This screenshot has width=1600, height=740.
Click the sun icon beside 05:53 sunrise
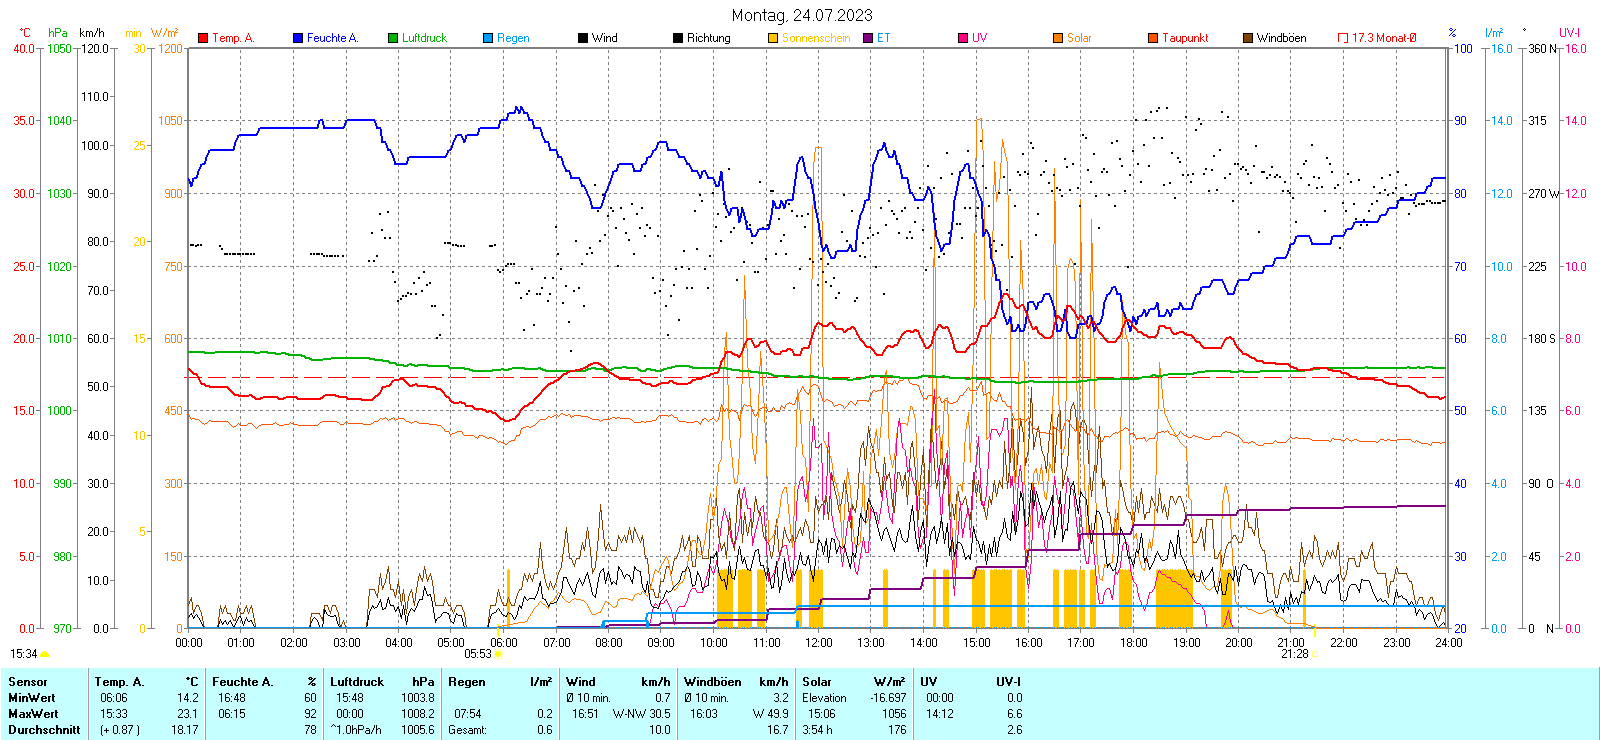(499, 654)
